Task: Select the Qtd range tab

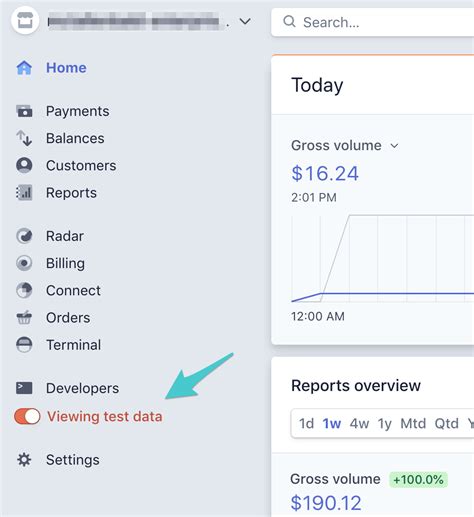Action: 447,424
